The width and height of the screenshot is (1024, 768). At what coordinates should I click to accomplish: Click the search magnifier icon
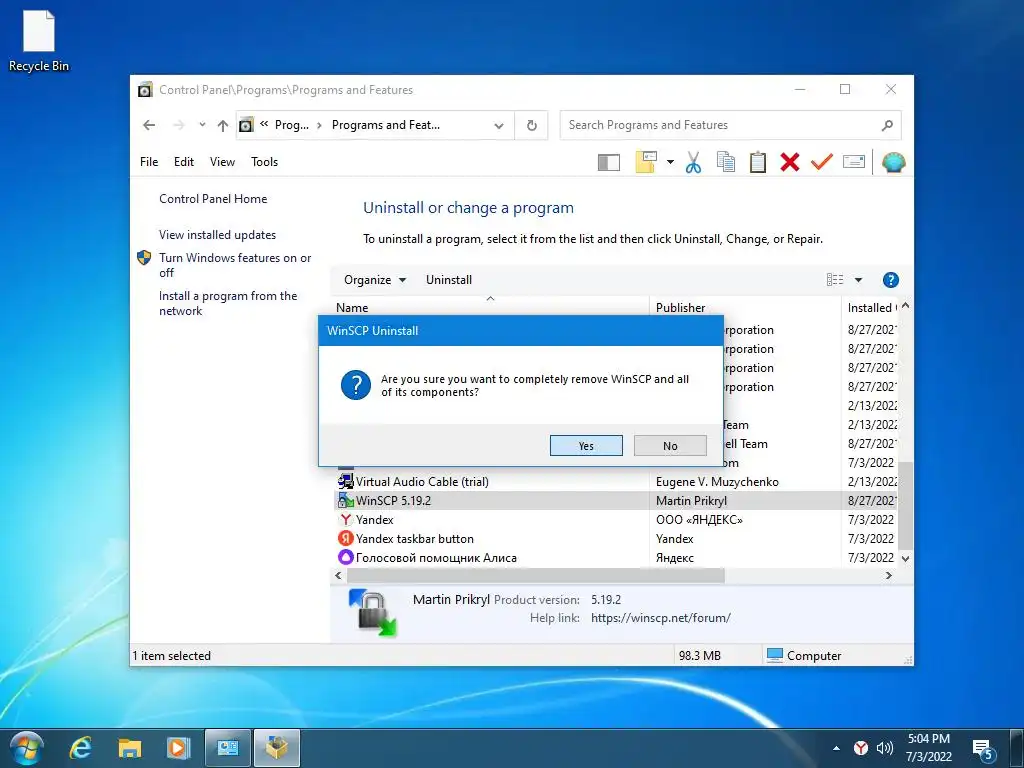point(886,125)
